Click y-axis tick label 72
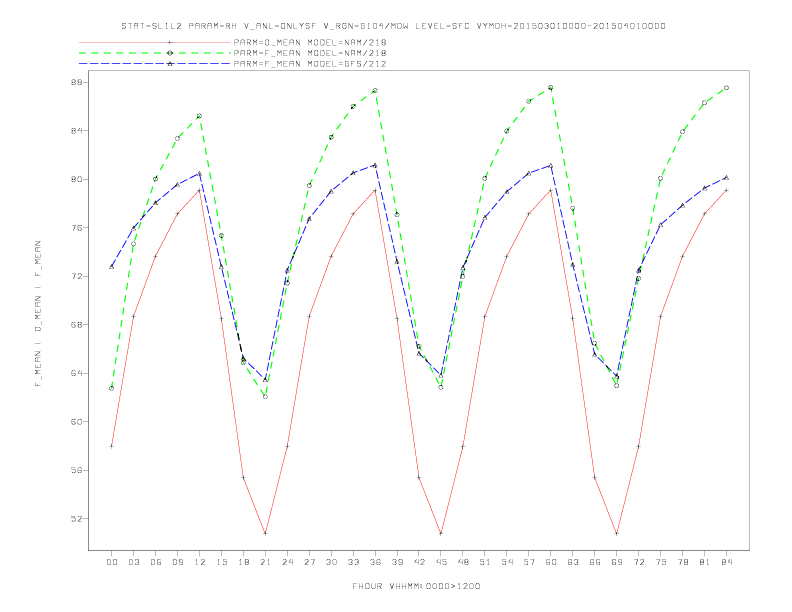The width and height of the screenshot is (792, 612). tap(77, 276)
